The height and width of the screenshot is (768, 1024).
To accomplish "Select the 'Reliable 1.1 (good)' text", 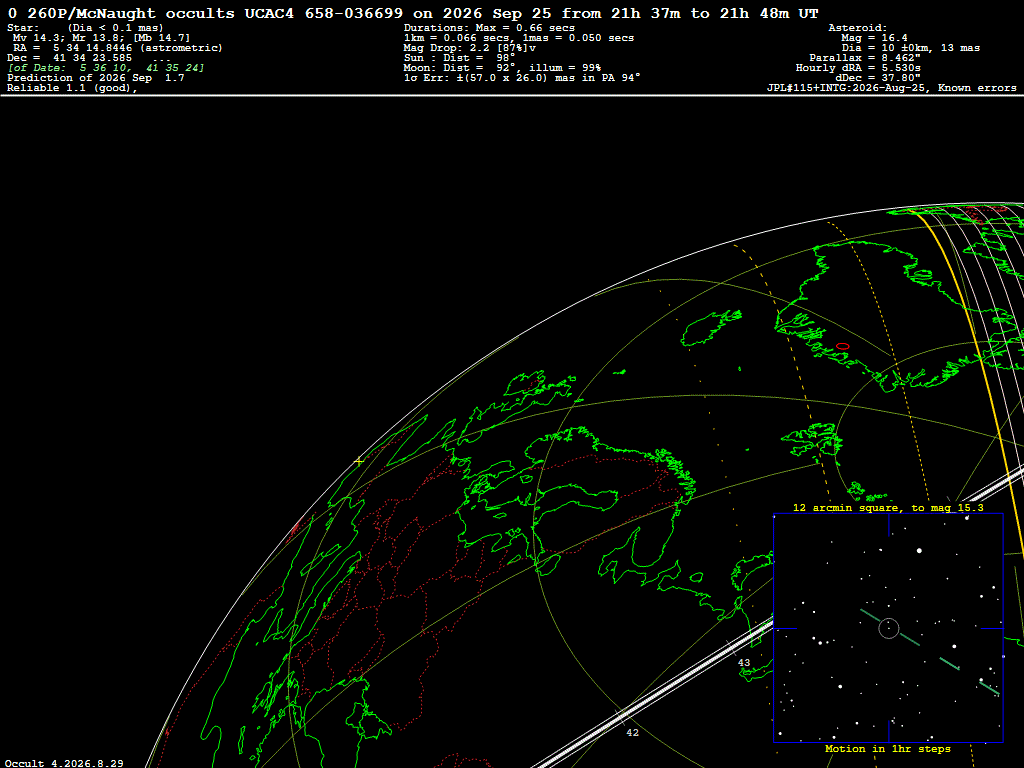I will tap(72, 88).
